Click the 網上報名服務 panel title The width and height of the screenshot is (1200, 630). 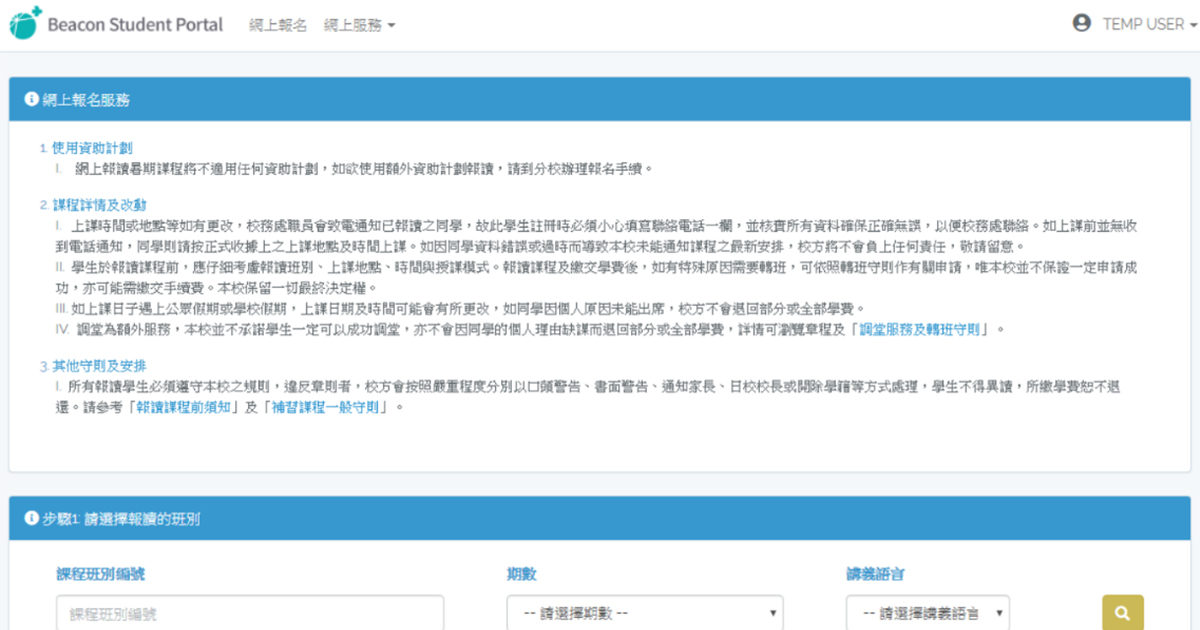[x=86, y=100]
